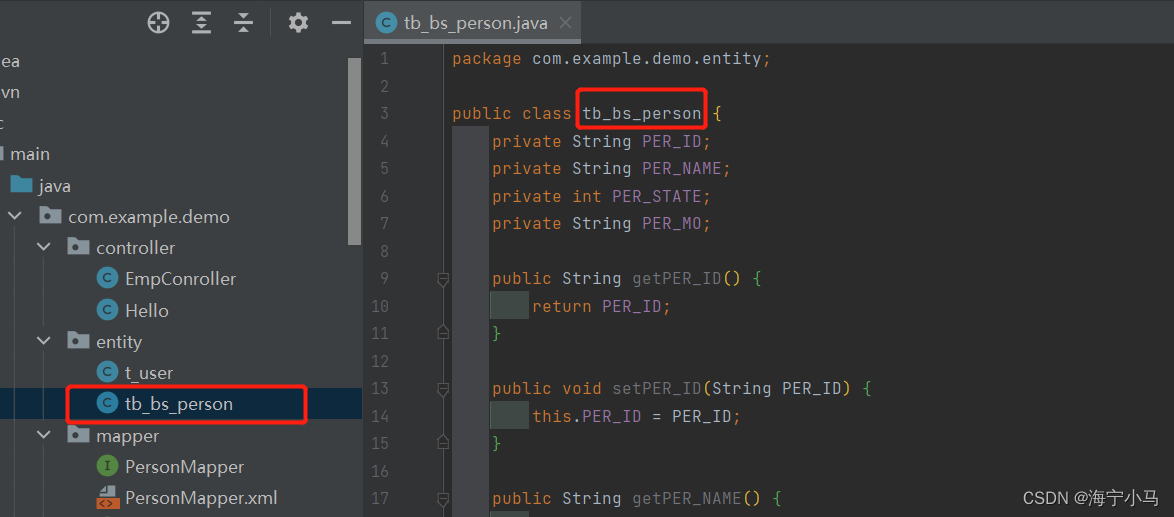The image size is (1174, 517).
Task: Select t_user in the entity package
Action: (149, 373)
